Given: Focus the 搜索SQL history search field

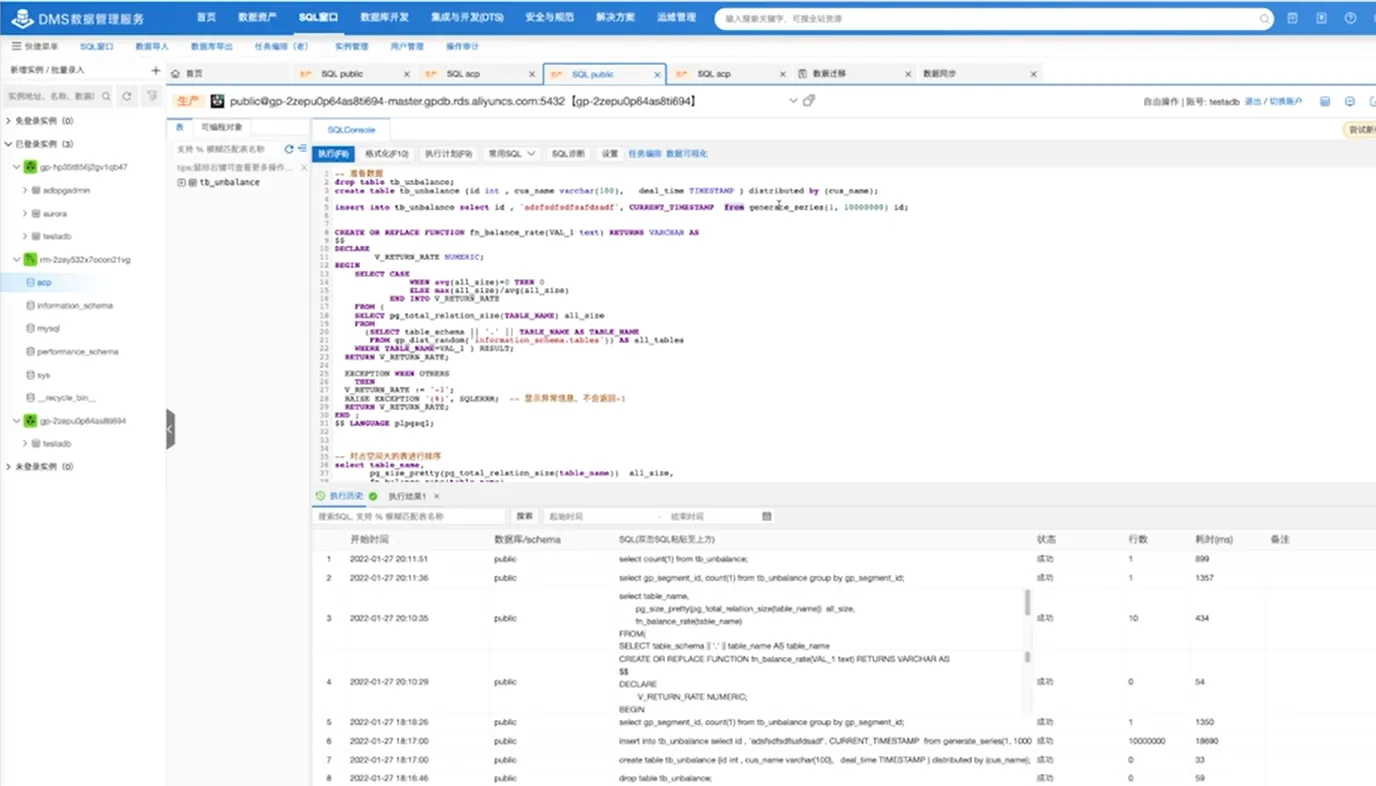Looking at the screenshot, I should pyautogui.click(x=409, y=516).
